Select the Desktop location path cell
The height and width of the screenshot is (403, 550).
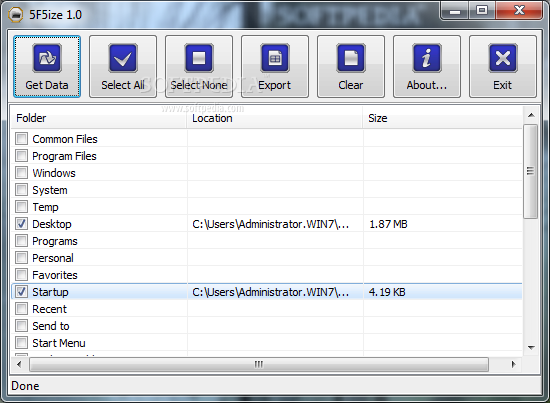click(270, 224)
